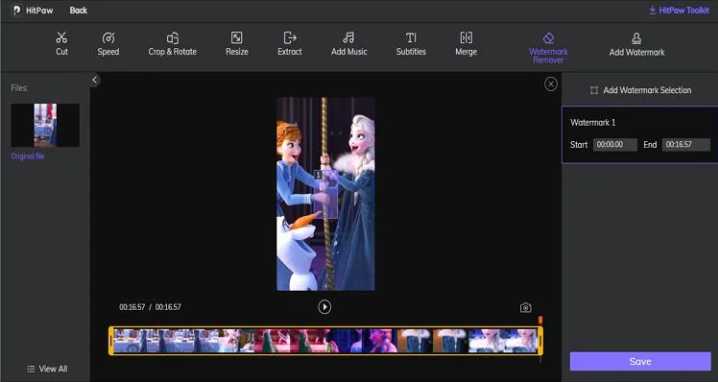Open View All files list
This screenshot has height=382, width=718.
(x=47, y=369)
